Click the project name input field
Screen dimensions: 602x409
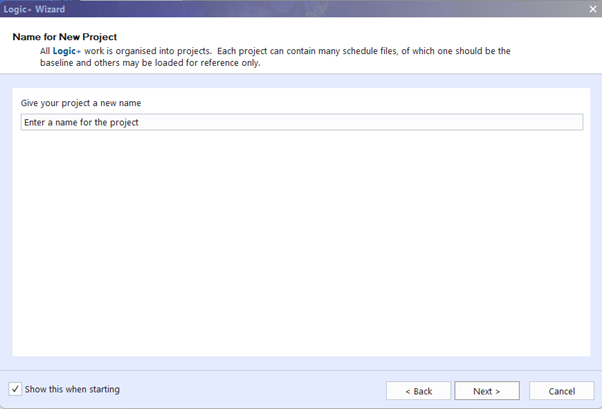(300, 122)
